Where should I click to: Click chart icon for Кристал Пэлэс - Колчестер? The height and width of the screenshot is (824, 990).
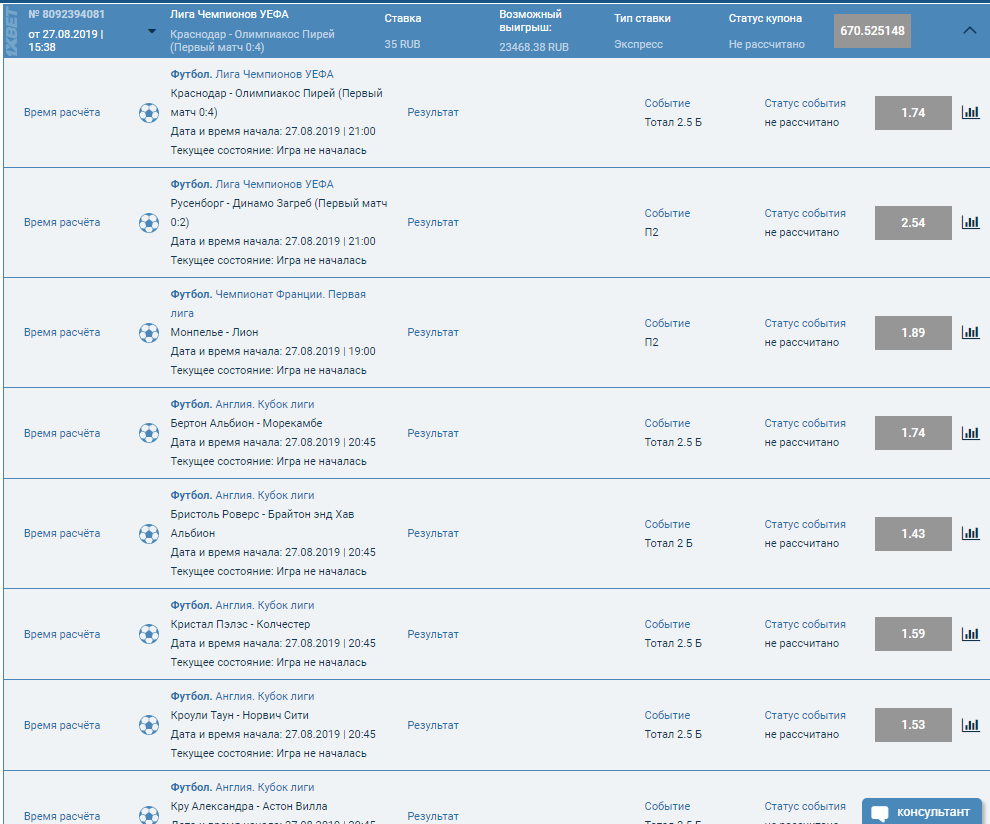(x=970, y=634)
